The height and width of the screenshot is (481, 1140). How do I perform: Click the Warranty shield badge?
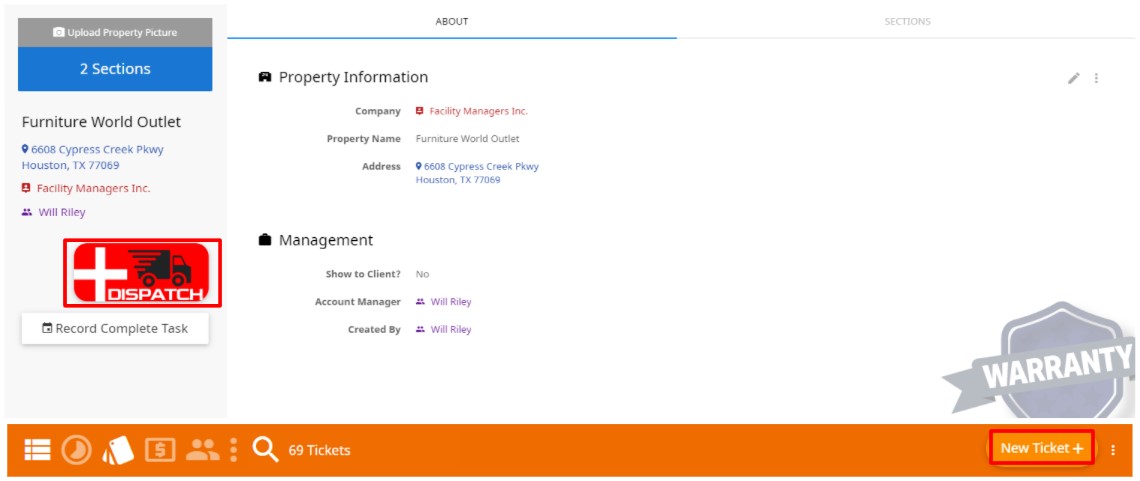(x=1047, y=360)
